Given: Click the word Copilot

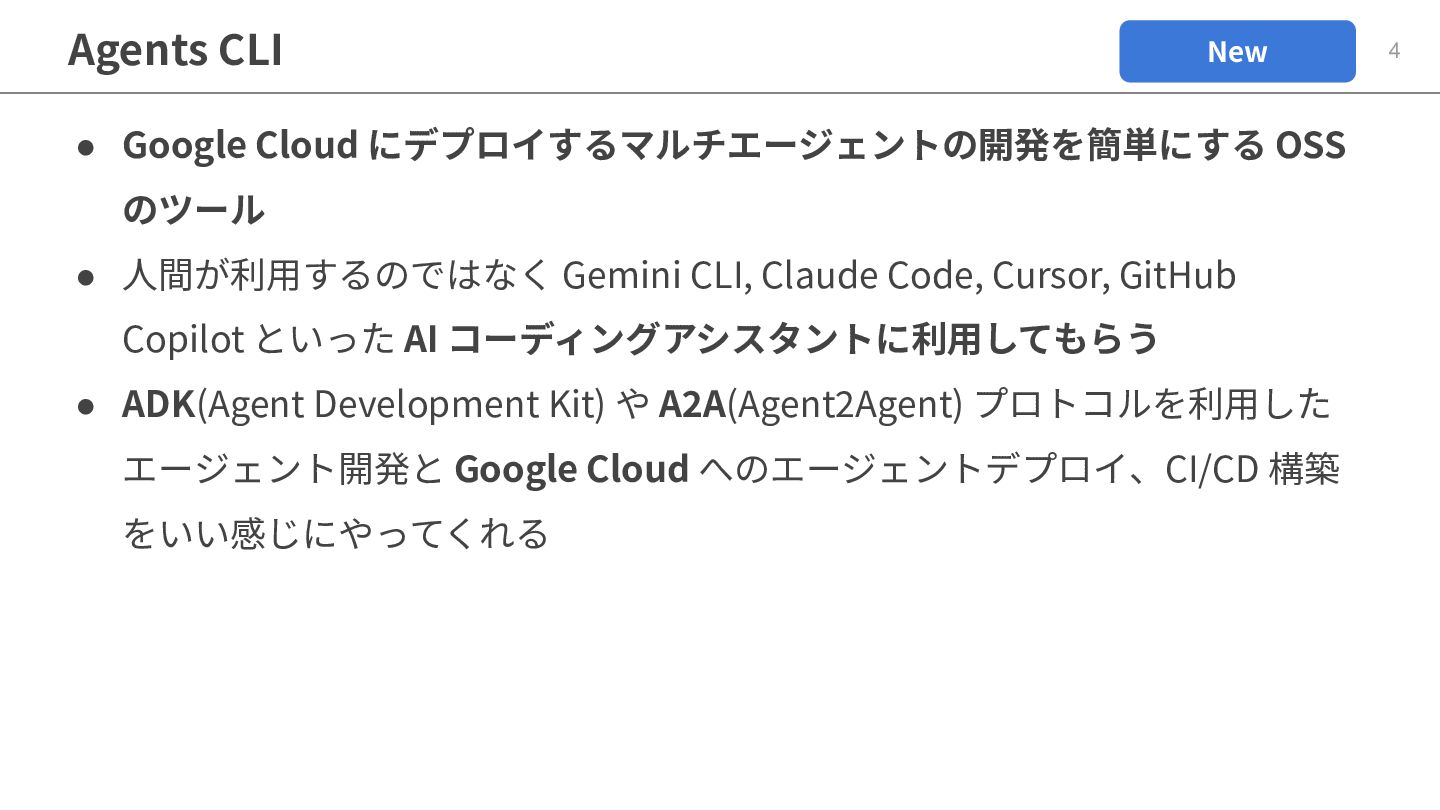Looking at the screenshot, I should pos(183,340).
